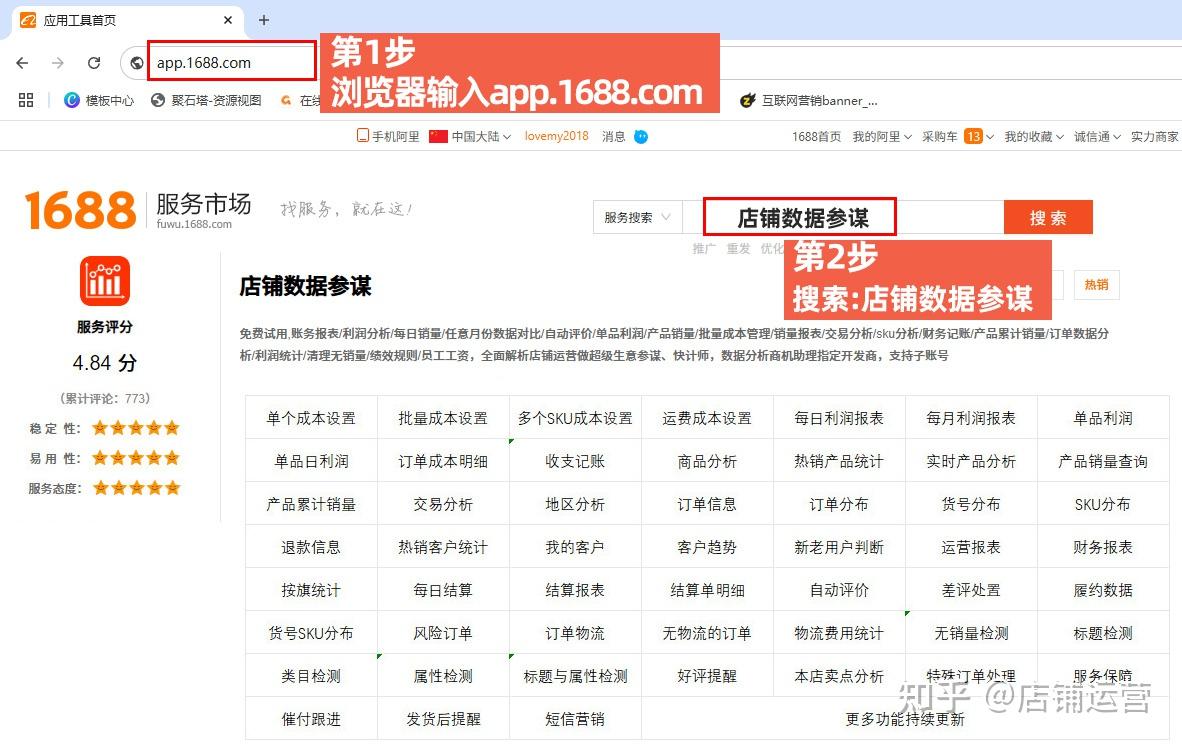Open the 模板中心 bookmark icon
Screen dimensions: 1182x745
click(x=70, y=100)
